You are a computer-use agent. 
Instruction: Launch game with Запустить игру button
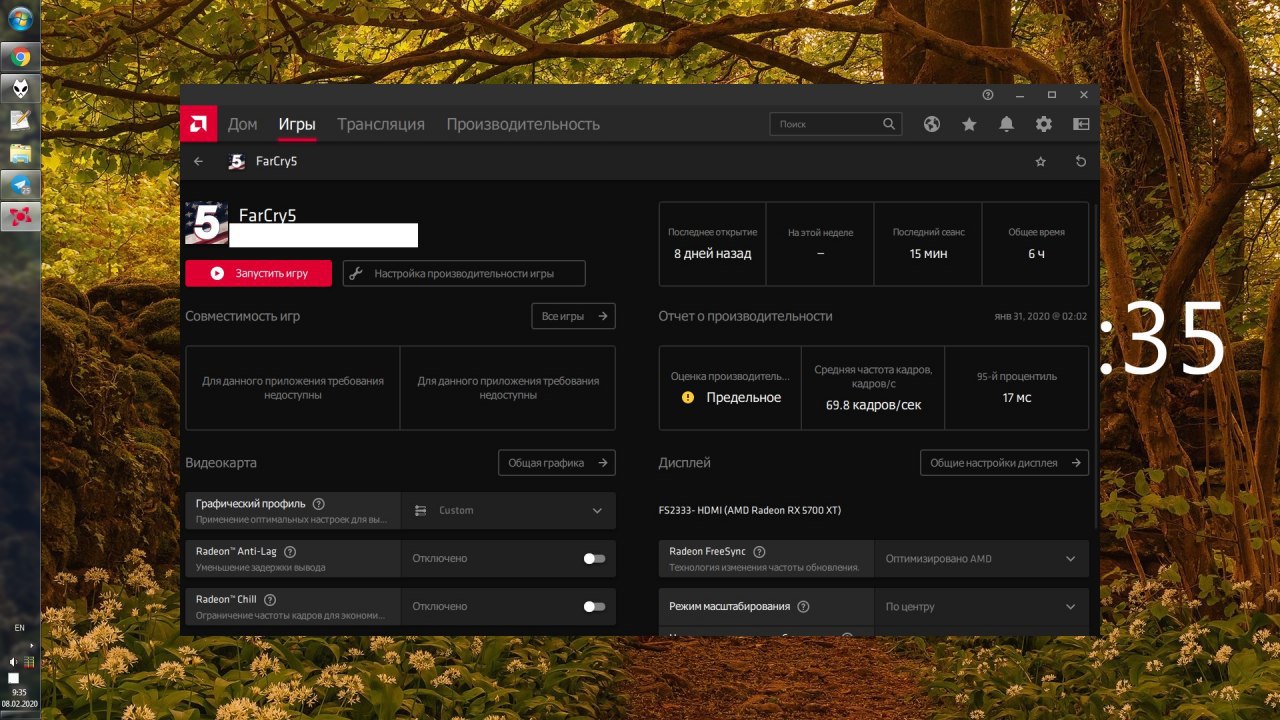click(x=258, y=273)
